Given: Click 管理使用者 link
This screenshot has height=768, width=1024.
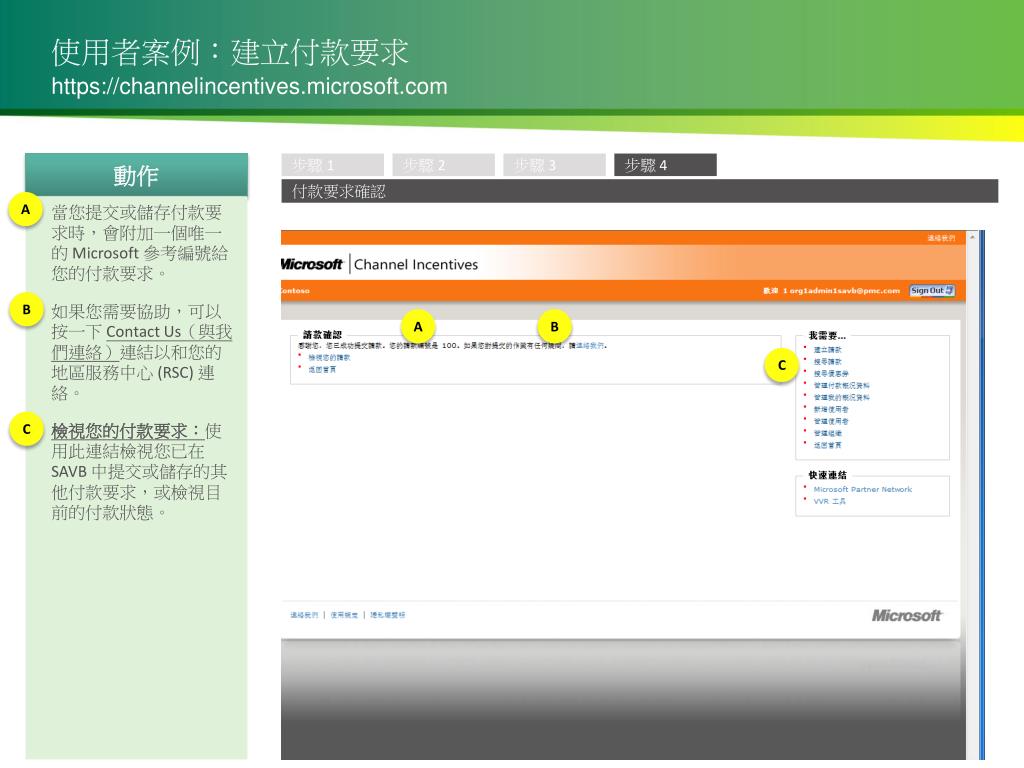Looking at the screenshot, I should (831, 421).
